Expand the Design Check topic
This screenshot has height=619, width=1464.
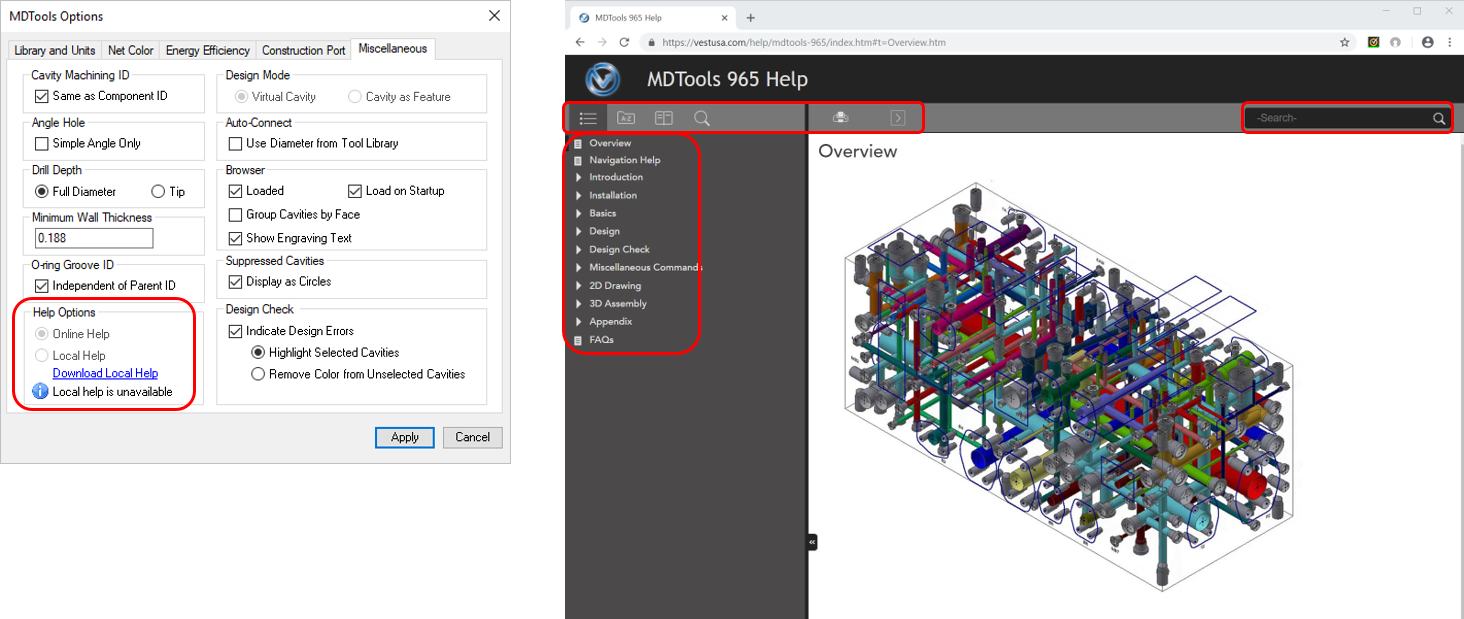coord(579,249)
